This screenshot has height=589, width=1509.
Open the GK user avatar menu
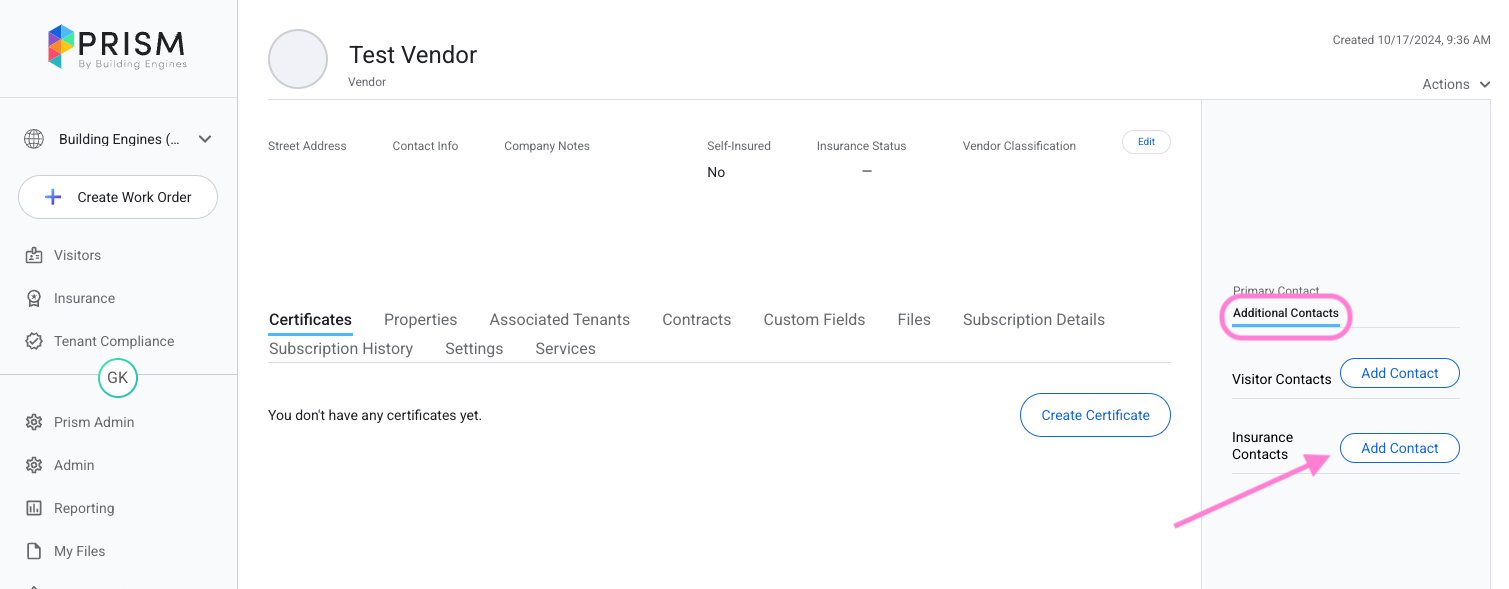tap(118, 378)
